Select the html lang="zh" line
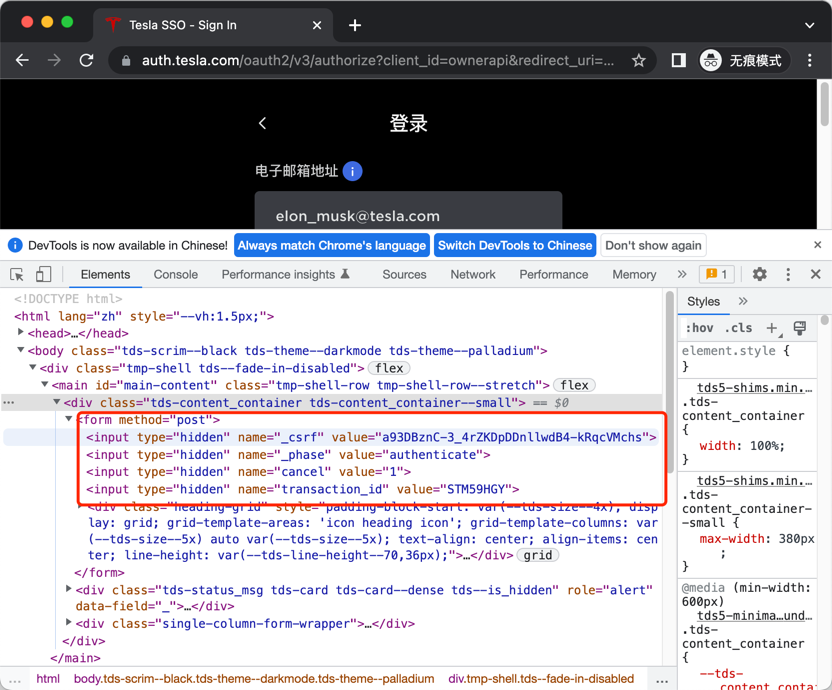Screen dimensions: 832x690 144,316
